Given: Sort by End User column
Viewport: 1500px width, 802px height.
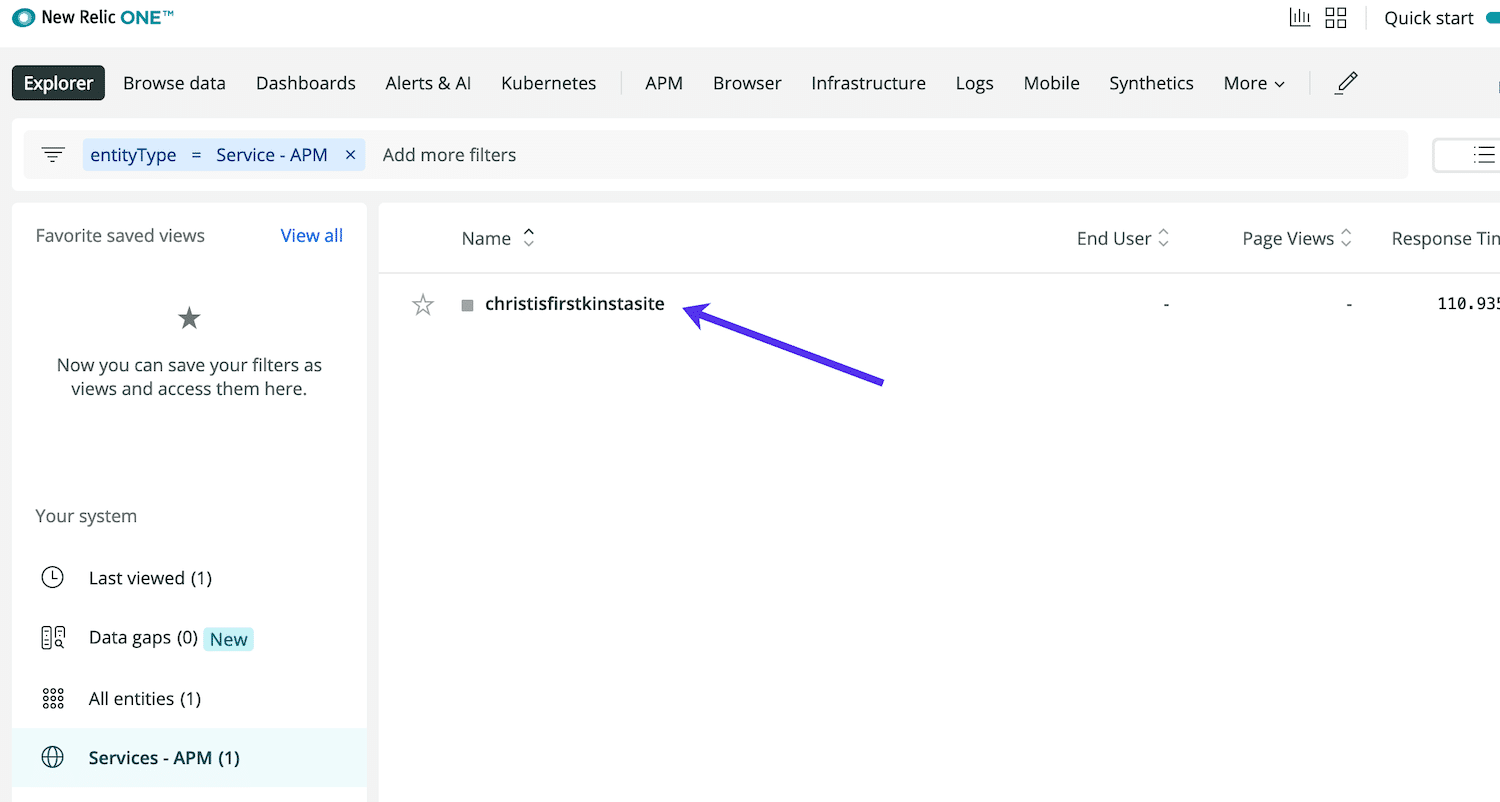Looking at the screenshot, I should pyautogui.click(x=1122, y=238).
